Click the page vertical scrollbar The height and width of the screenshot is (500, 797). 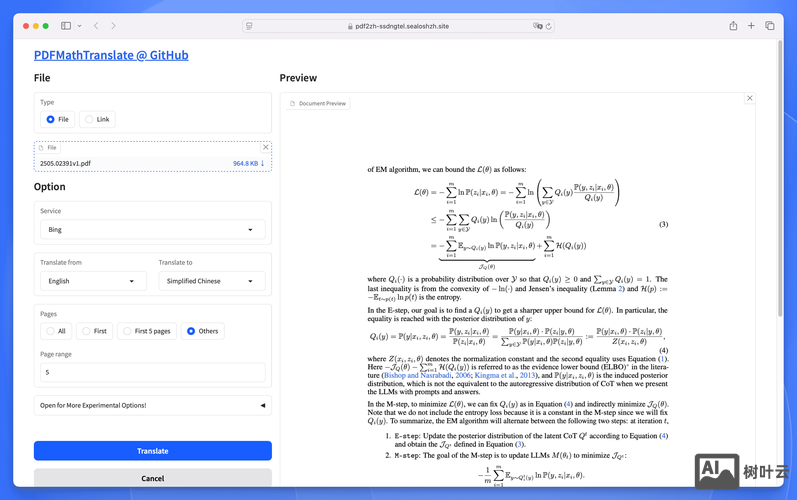[780, 178]
